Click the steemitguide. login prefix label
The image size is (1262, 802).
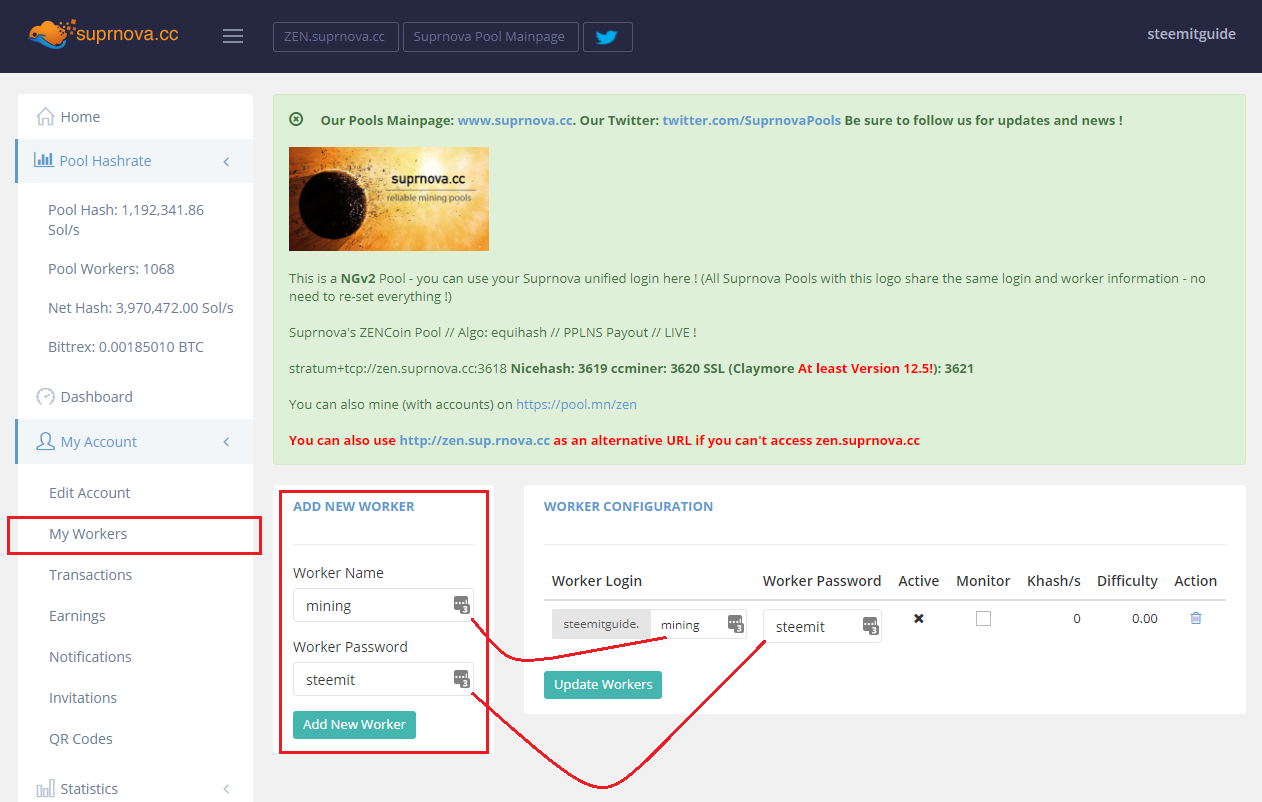[601, 624]
